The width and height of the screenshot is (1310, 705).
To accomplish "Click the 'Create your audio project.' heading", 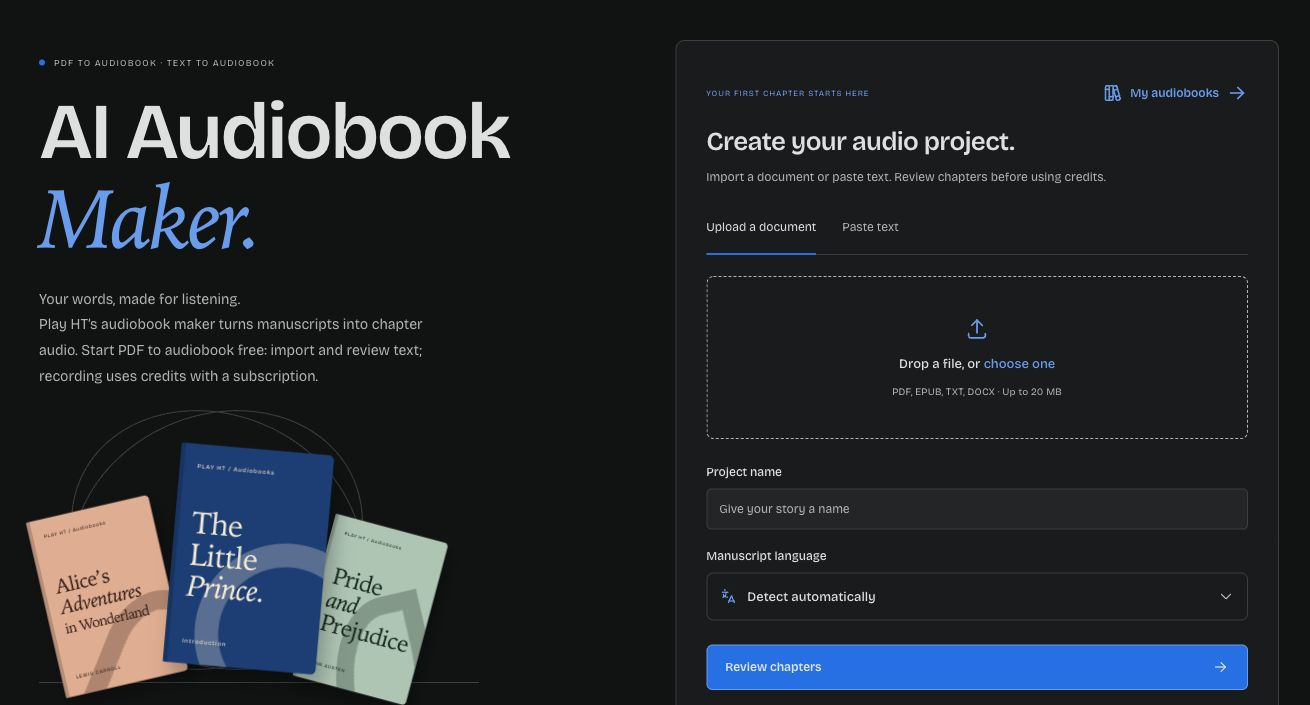I will (860, 142).
